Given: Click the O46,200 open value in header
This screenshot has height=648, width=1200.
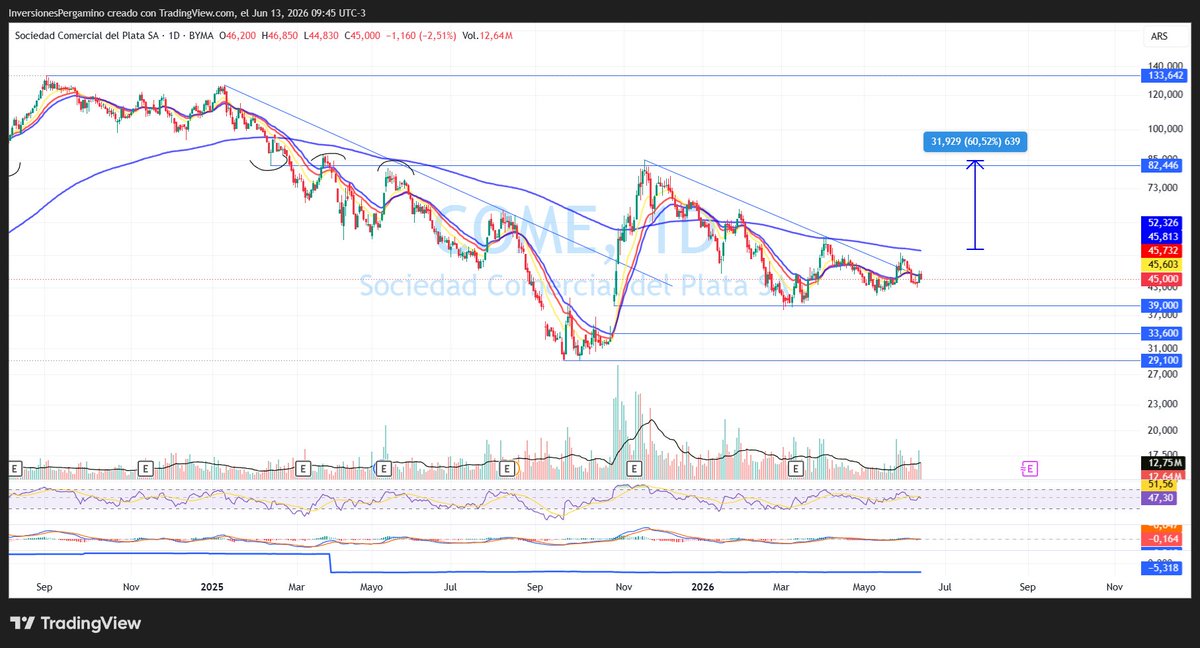Looking at the screenshot, I should click(236, 36).
